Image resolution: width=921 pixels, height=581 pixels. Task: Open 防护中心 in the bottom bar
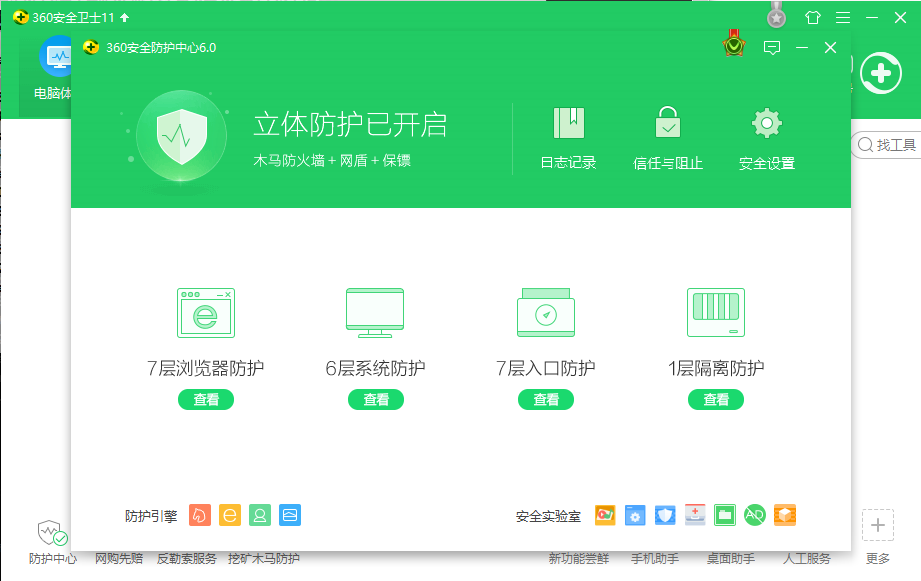pos(53,543)
